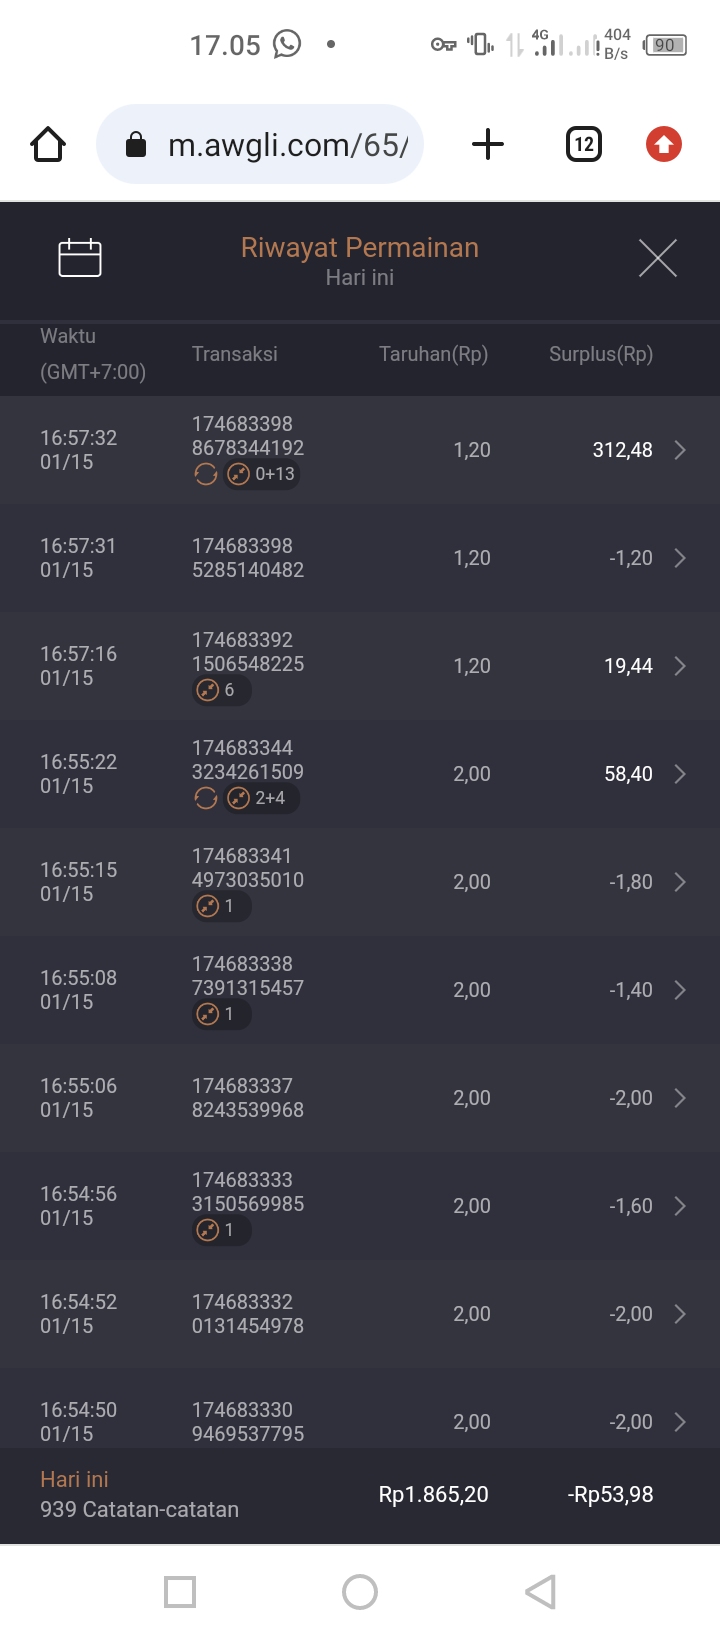The height and width of the screenshot is (1640, 720).
Task: Select the Transaksi column header
Action: (235, 354)
